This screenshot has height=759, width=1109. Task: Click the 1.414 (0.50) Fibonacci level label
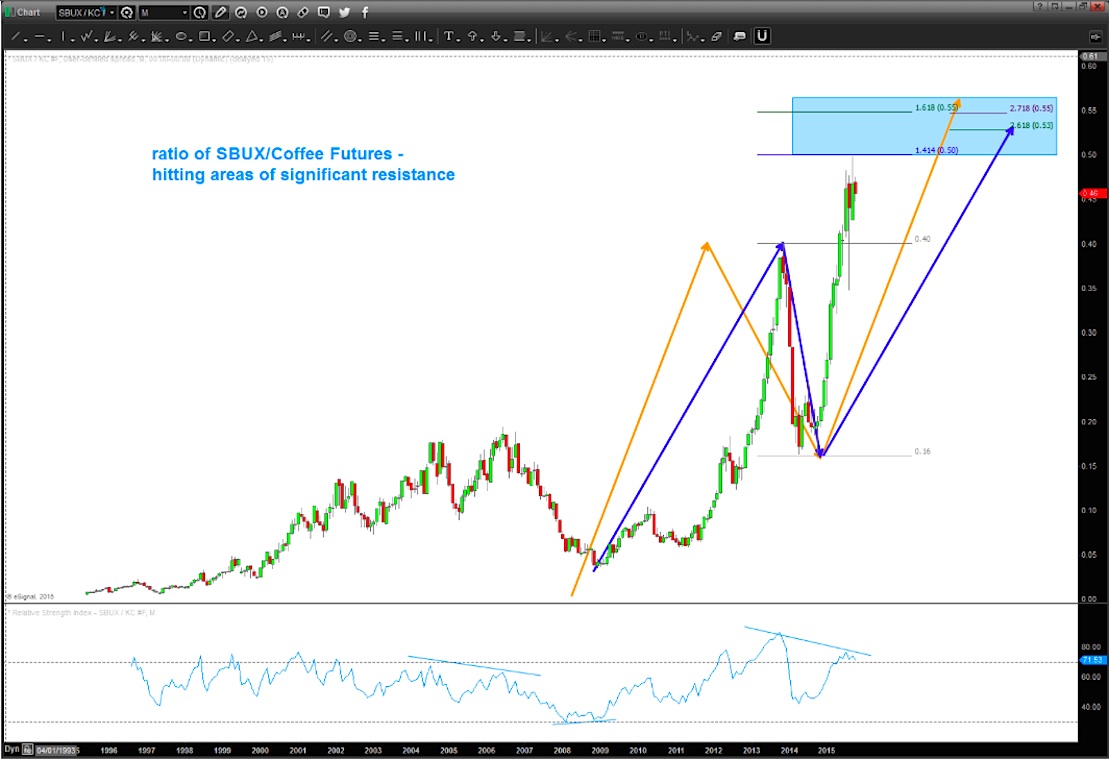click(x=936, y=151)
